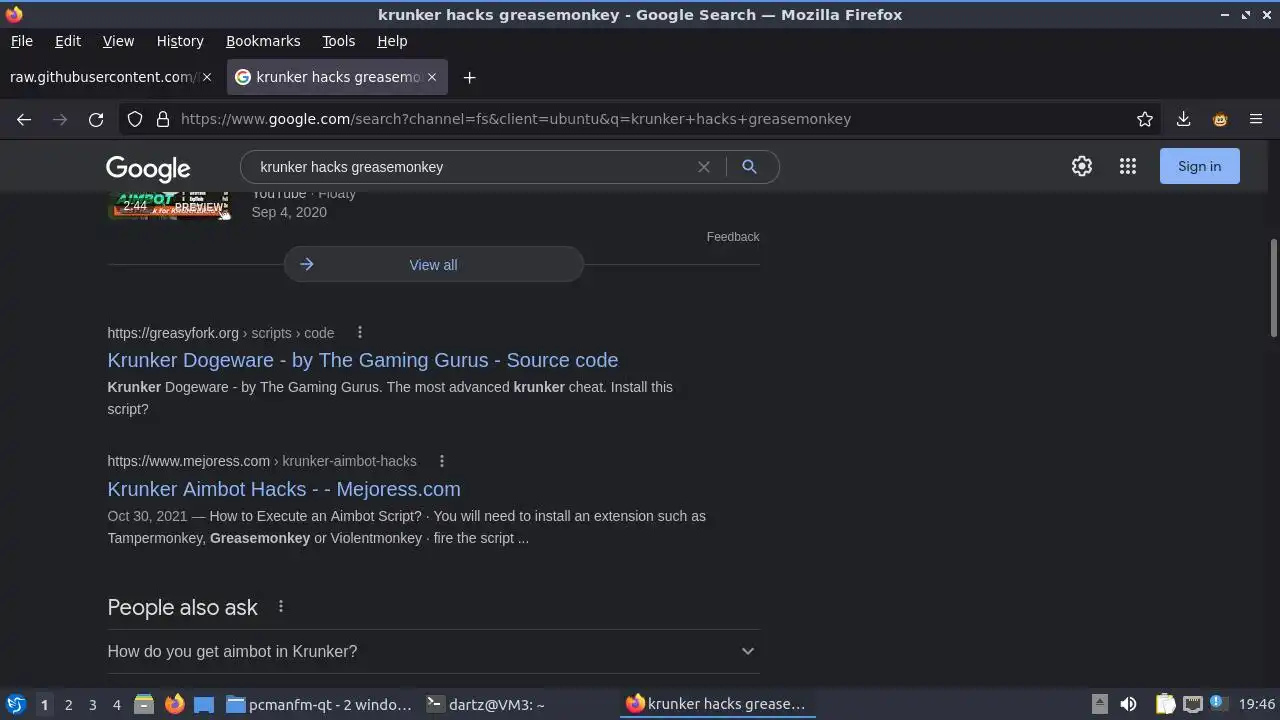Expand "How do you get aimbot in Krunker?"
Viewport: 1280px width, 720px height.
[x=433, y=651]
